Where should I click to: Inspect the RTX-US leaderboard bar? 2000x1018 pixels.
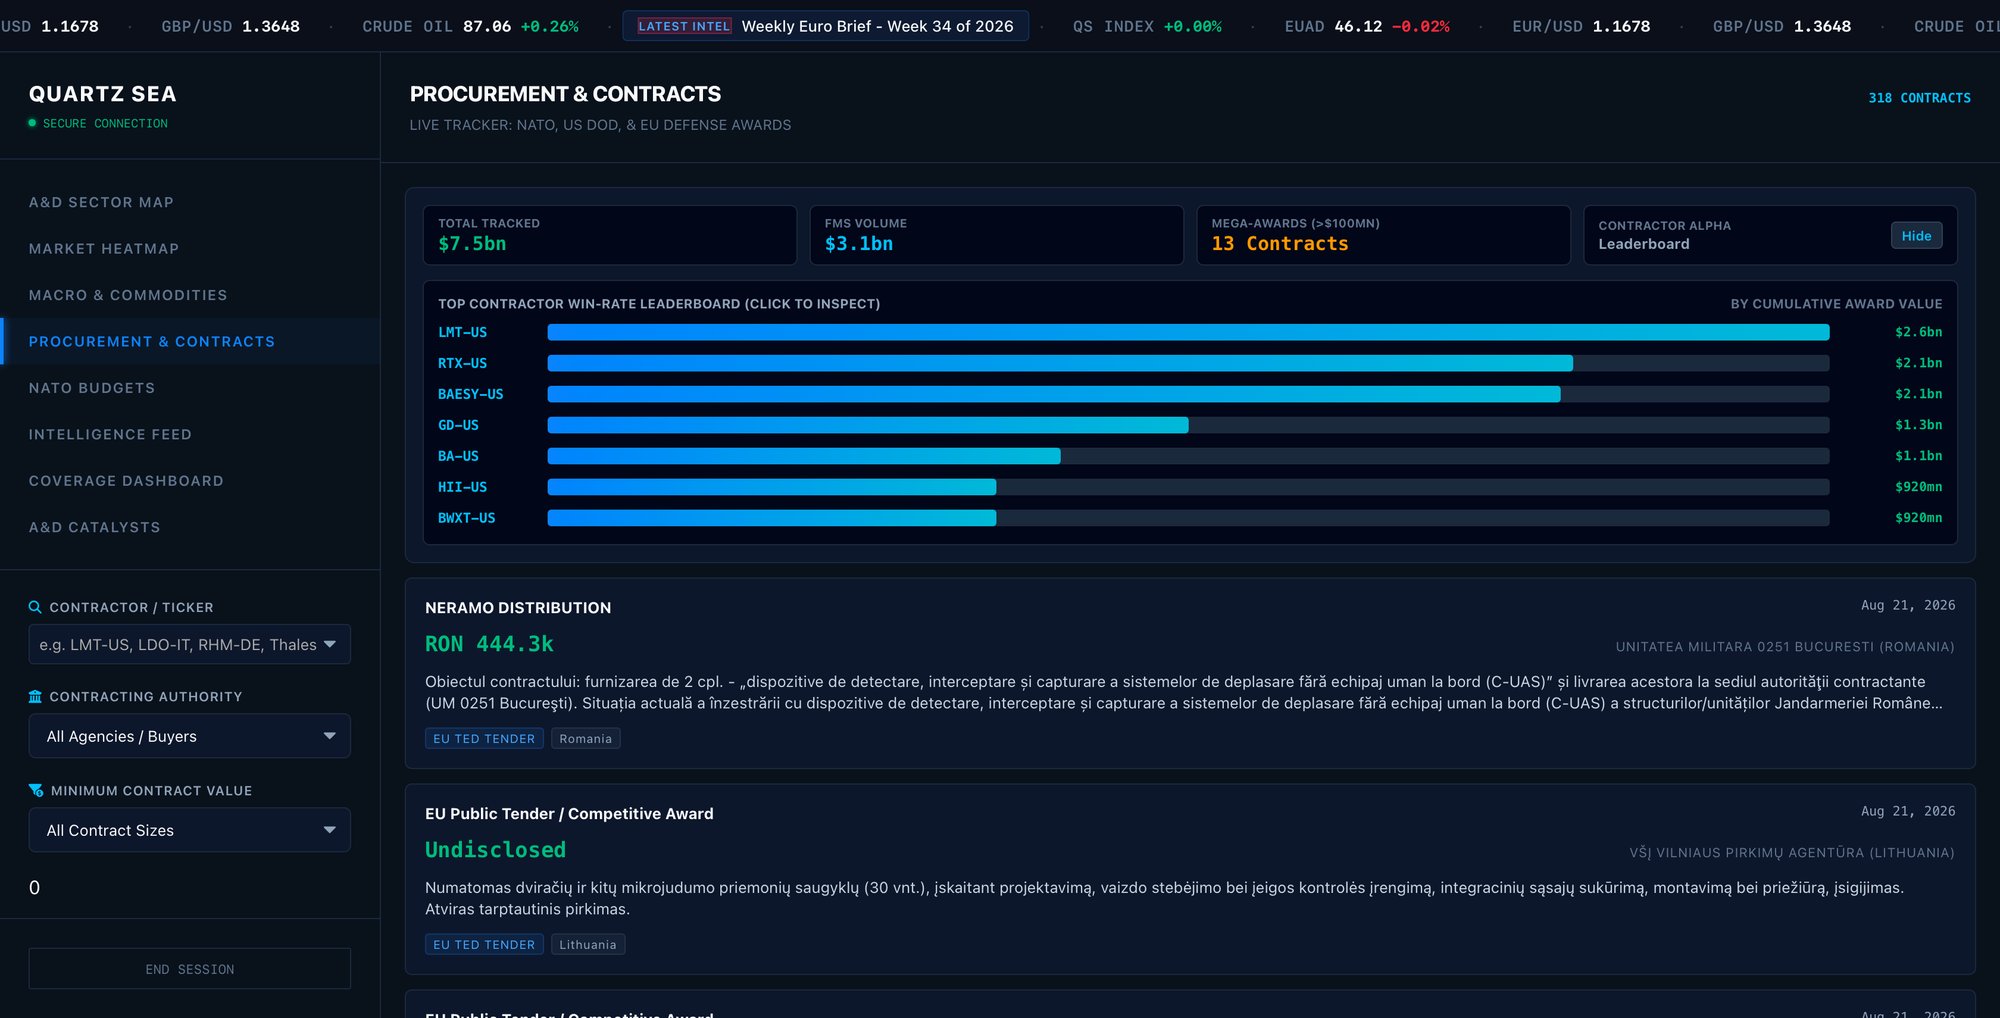tap(1188, 363)
